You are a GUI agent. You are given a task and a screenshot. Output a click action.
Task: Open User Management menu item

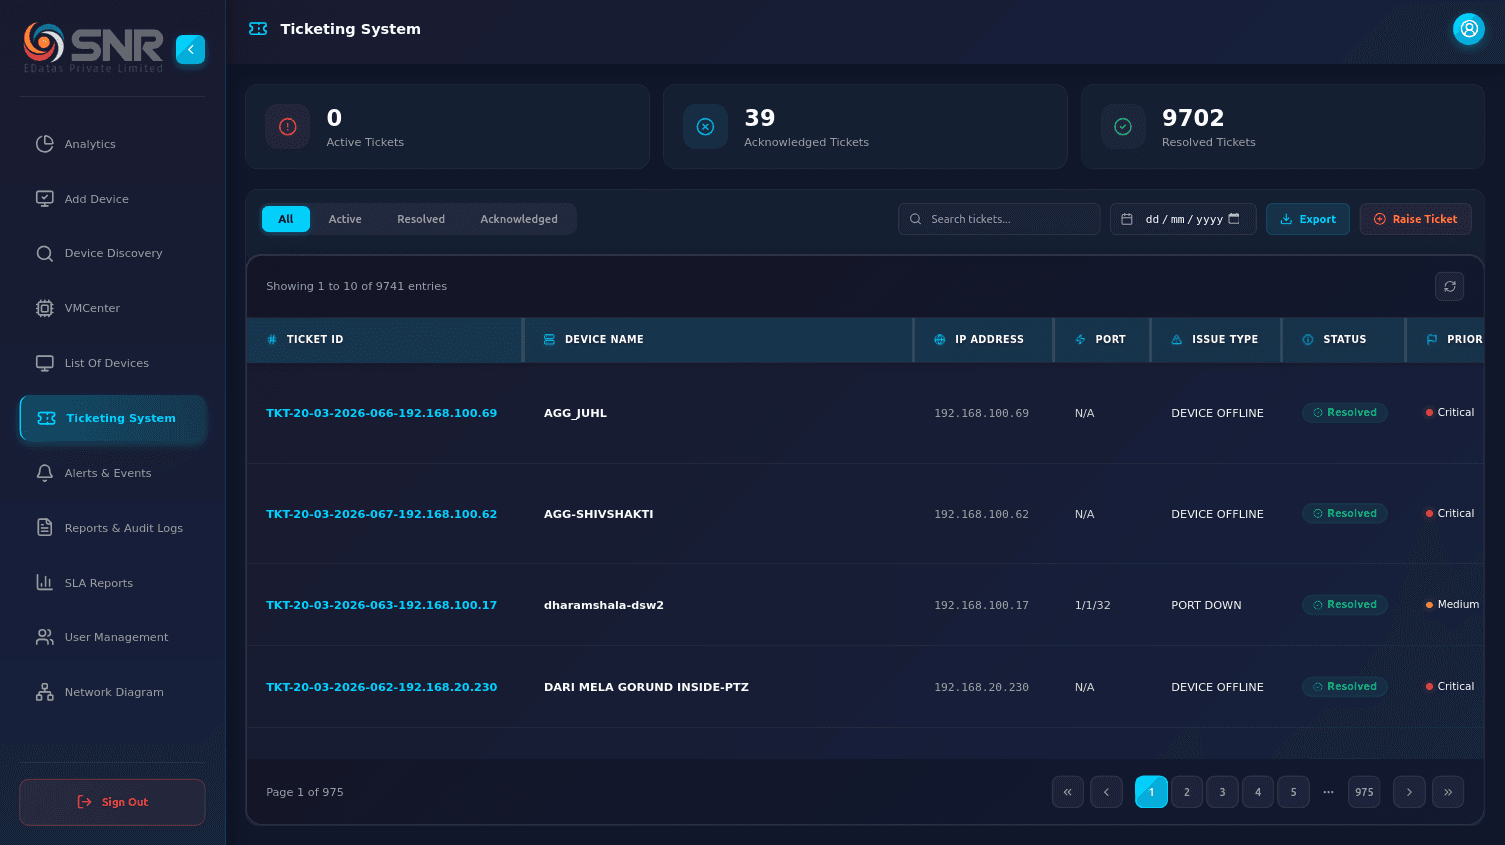pyautogui.click(x=116, y=637)
